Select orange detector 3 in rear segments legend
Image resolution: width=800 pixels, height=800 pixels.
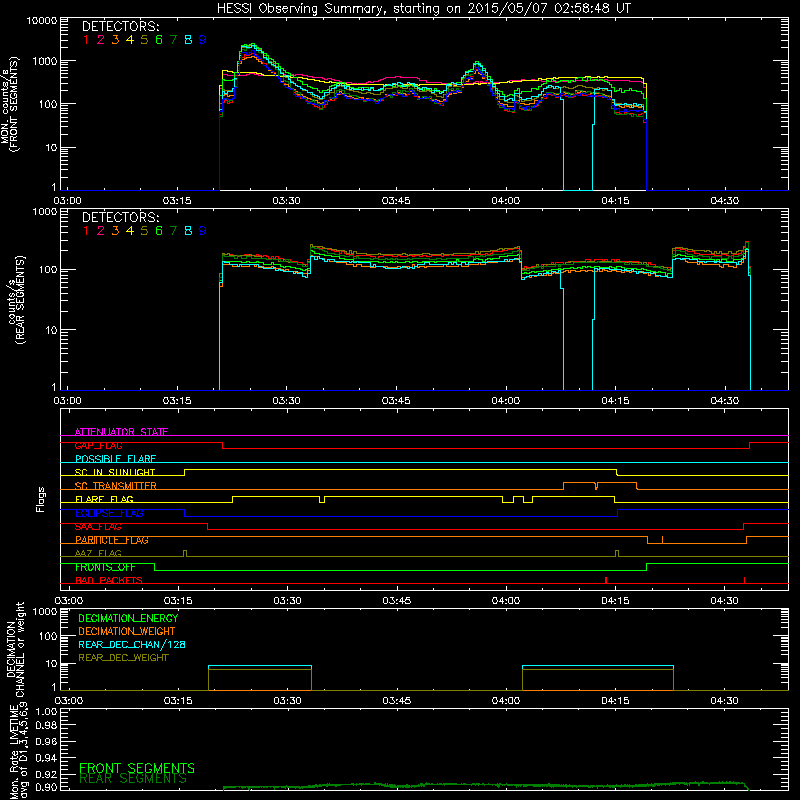click(115, 231)
